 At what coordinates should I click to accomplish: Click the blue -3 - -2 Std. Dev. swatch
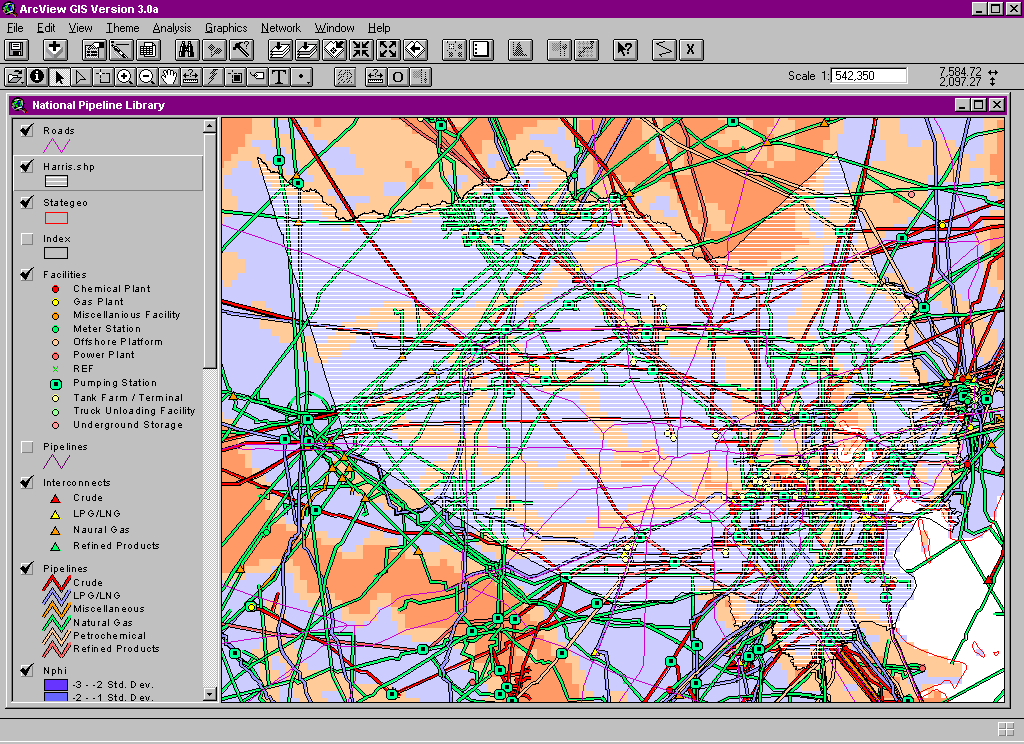(56, 685)
